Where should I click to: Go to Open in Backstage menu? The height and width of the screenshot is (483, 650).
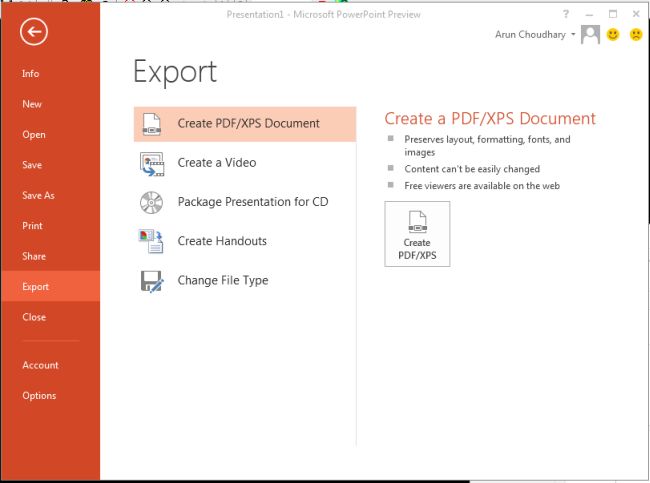click(x=50, y=135)
